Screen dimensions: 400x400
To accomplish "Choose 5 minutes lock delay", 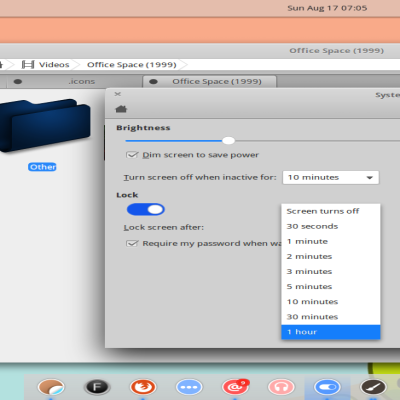I will pos(331,286).
